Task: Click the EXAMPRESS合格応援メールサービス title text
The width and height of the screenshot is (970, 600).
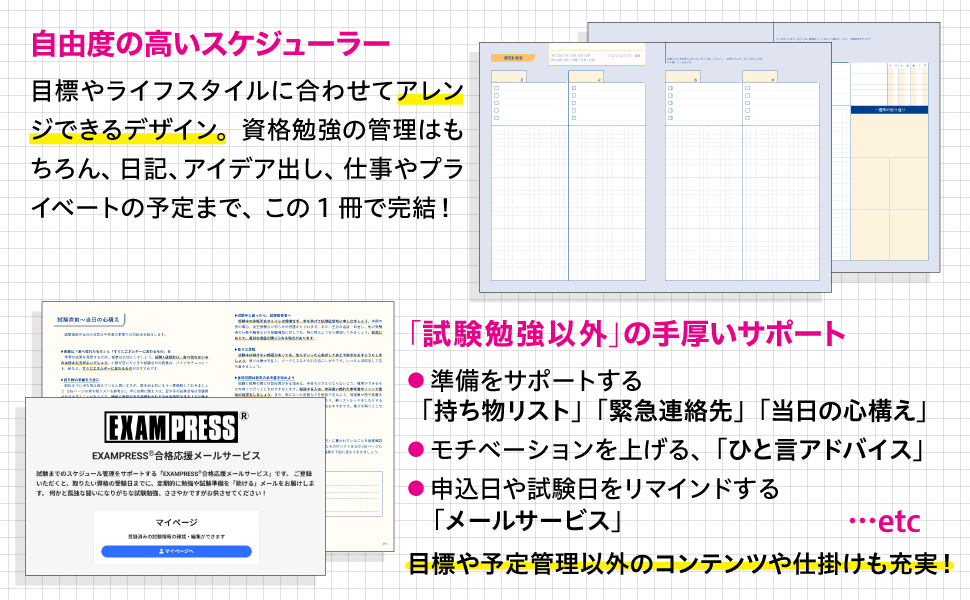Action: 175,456
